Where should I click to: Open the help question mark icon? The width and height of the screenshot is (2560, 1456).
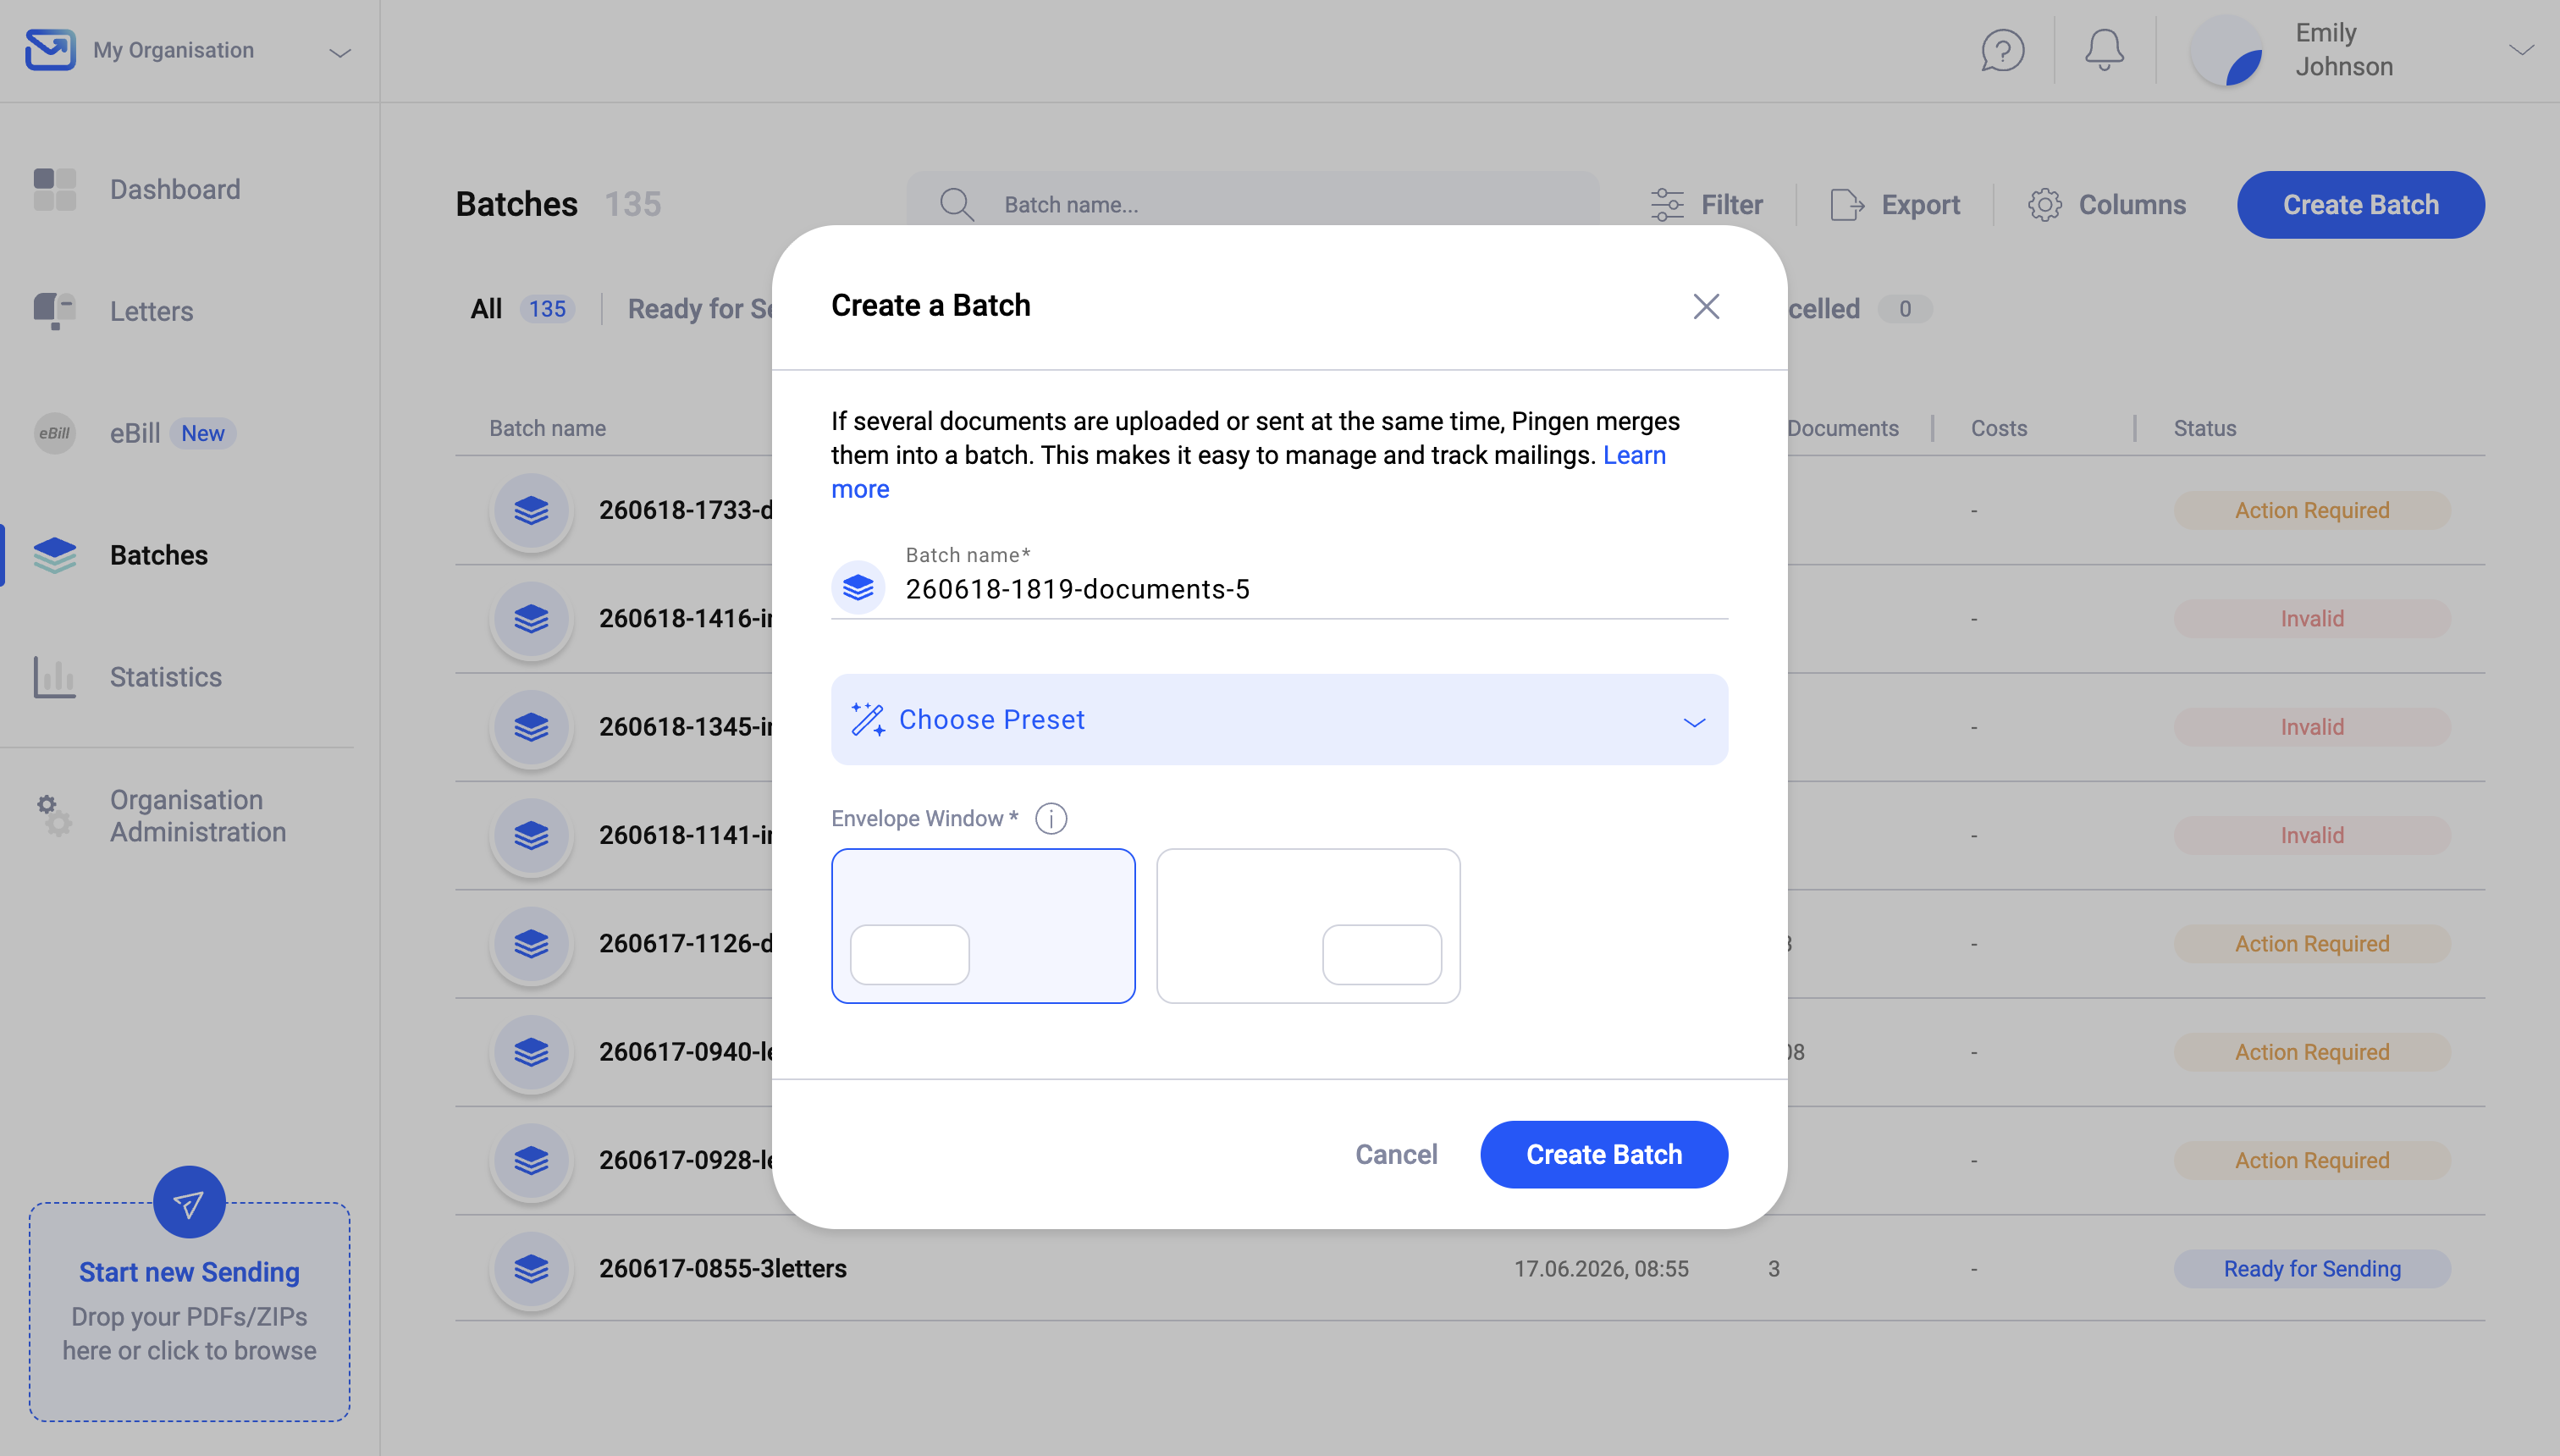2002,50
